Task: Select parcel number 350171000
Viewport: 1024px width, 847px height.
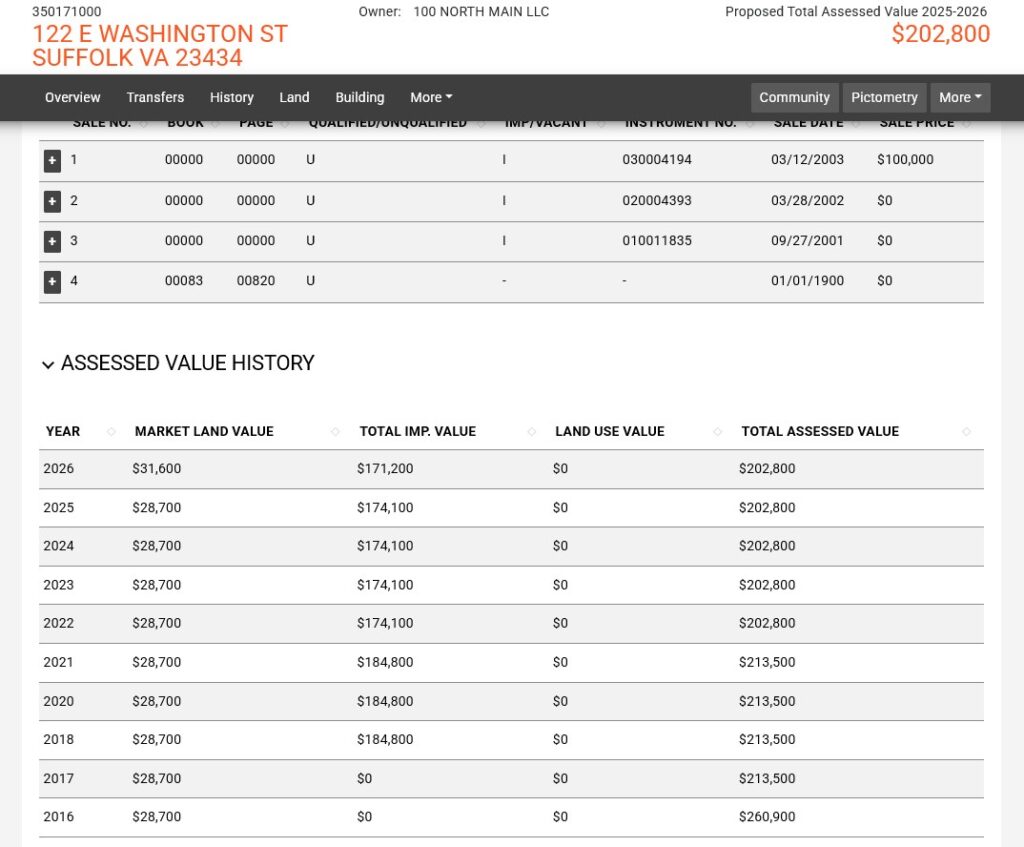Action: pos(67,12)
